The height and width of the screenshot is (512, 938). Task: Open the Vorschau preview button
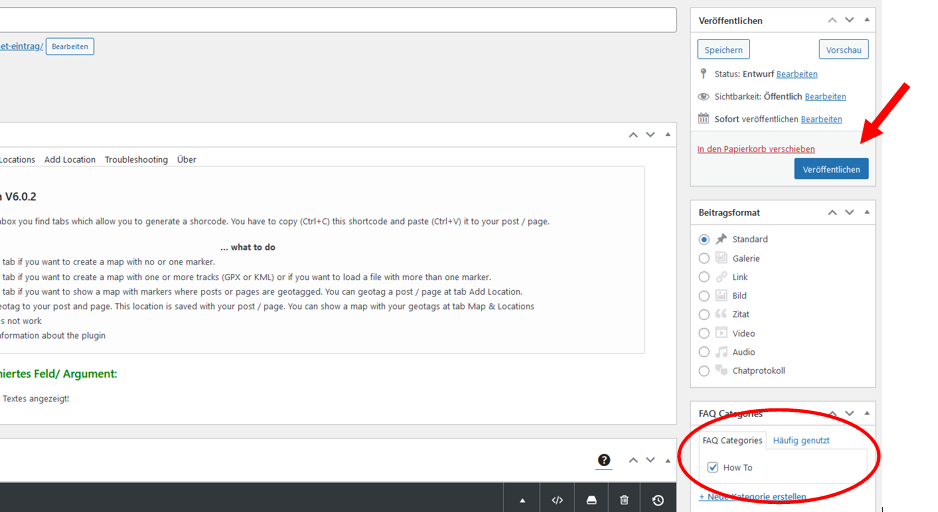tap(843, 50)
